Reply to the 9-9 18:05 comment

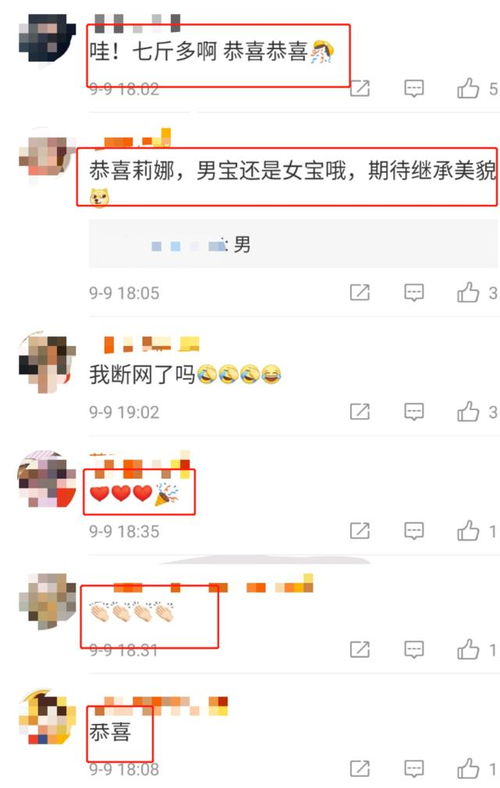pyautogui.click(x=414, y=292)
